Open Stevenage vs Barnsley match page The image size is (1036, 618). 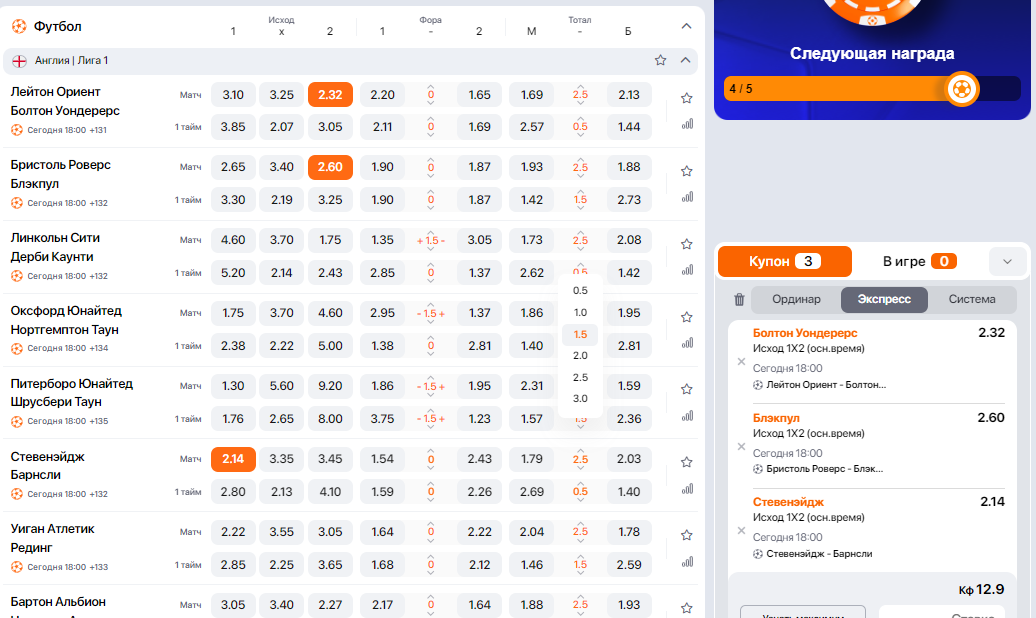48,466
